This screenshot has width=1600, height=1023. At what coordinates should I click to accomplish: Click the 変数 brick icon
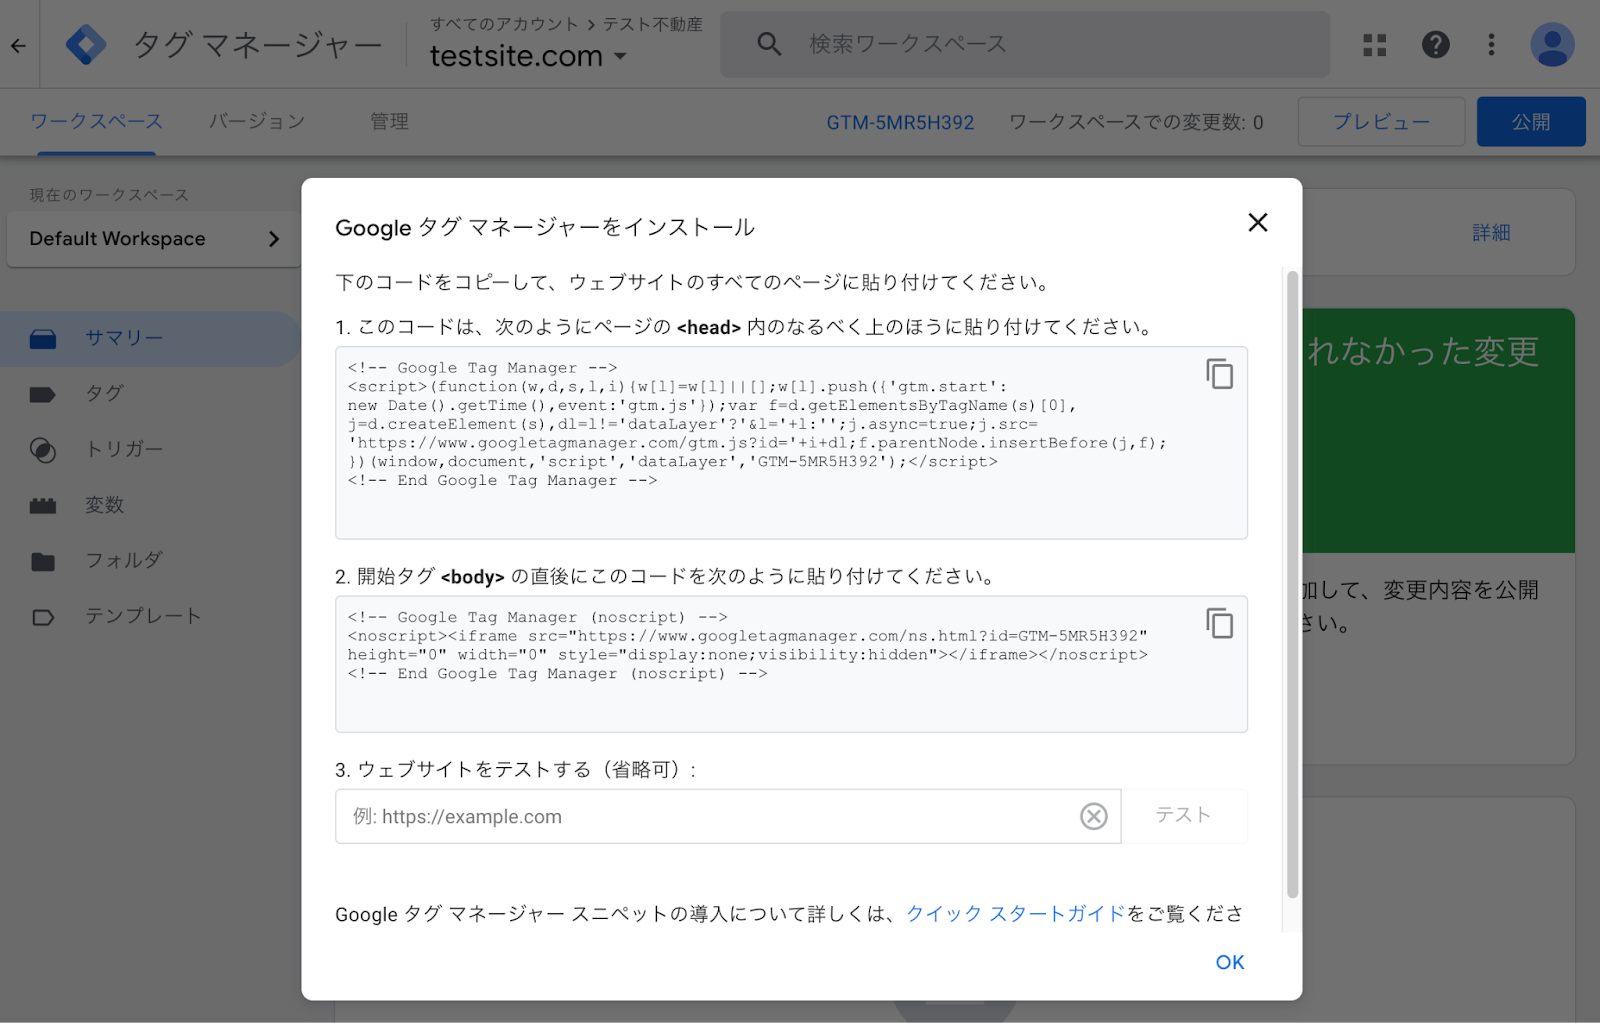pos(43,506)
